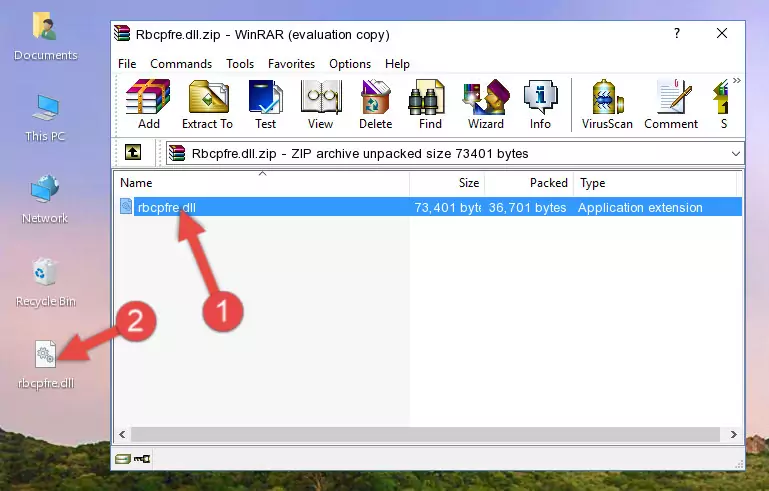Screen dimensions: 769x491
Task: Click the Test archive icon
Action: tap(265, 104)
